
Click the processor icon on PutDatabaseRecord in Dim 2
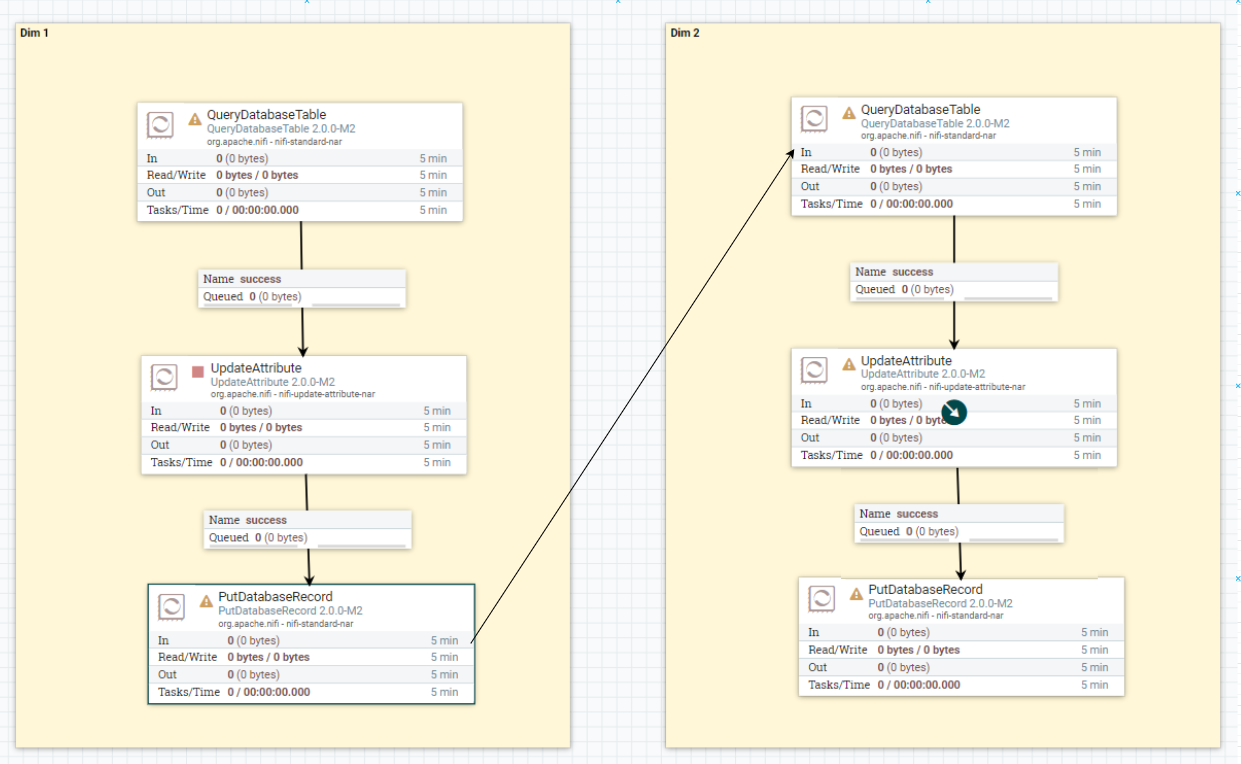[x=821, y=599]
